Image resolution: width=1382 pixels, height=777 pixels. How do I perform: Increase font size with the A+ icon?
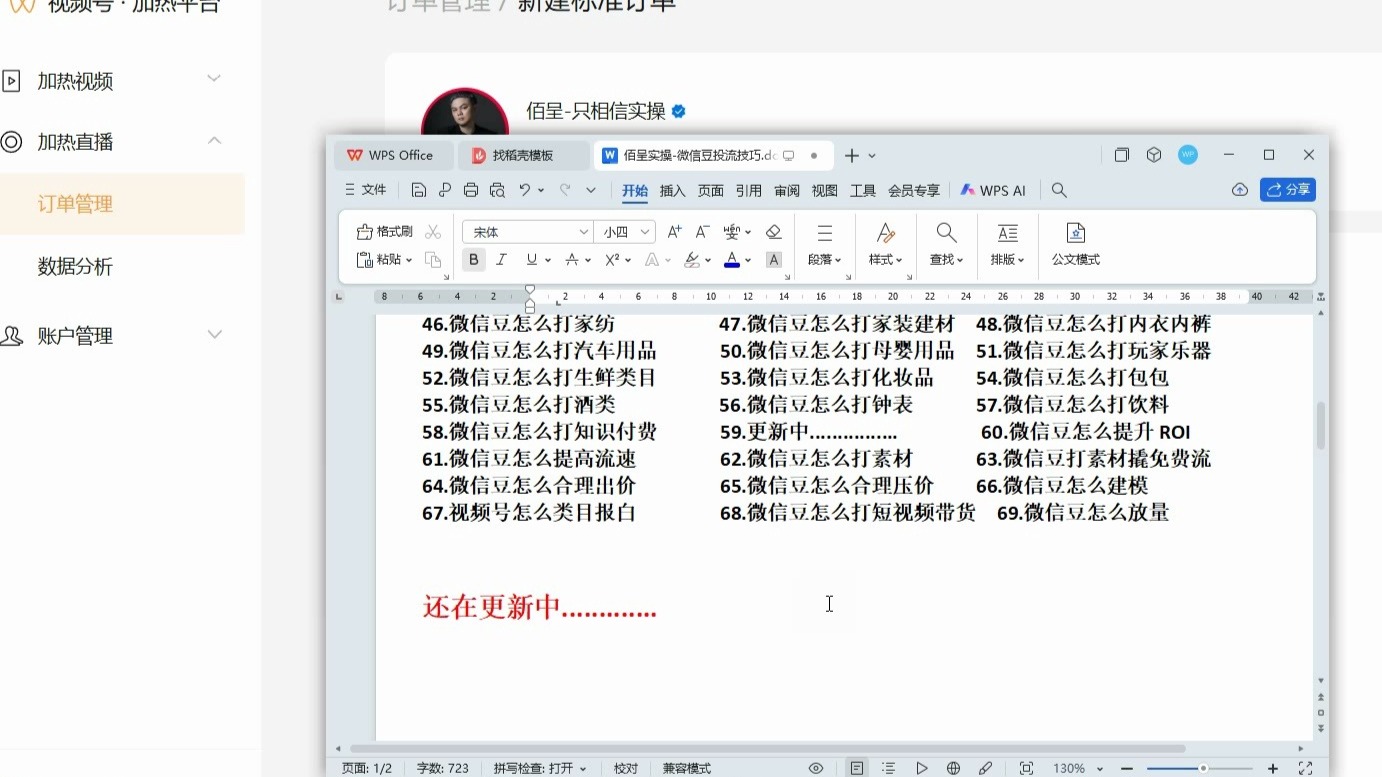pyautogui.click(x=674, y=232)
